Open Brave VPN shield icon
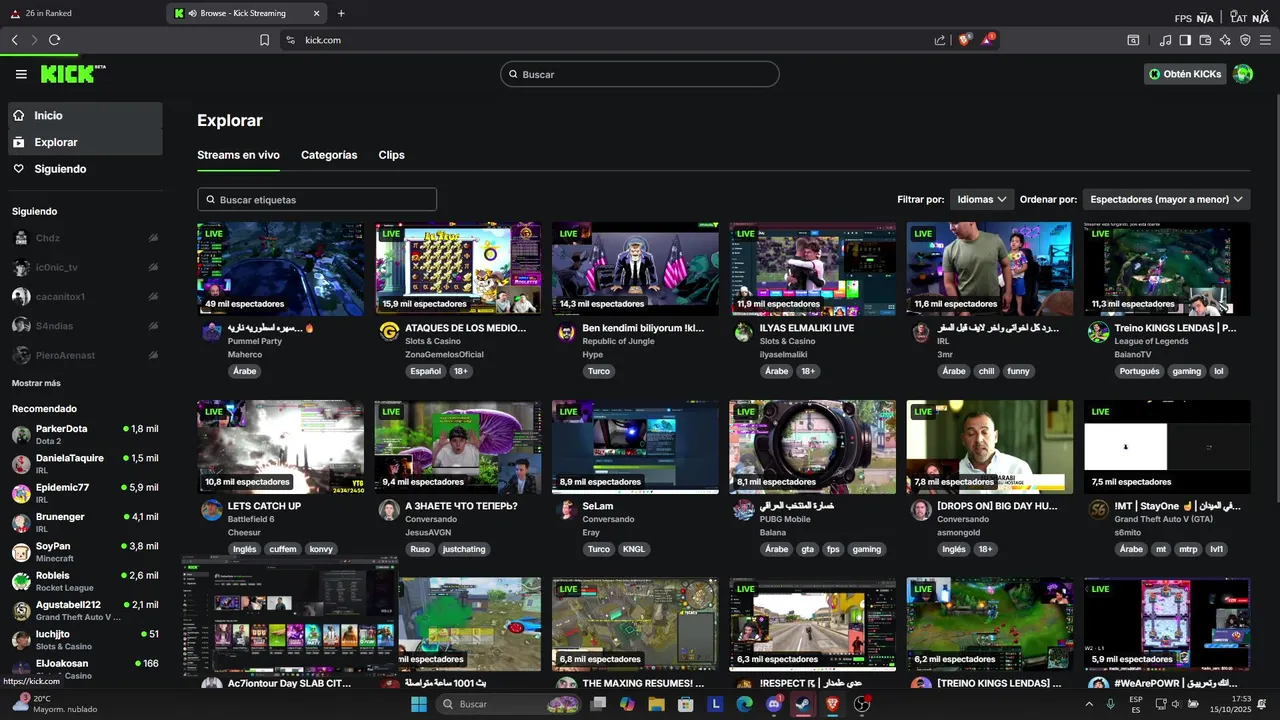Image resolution: width=1280 pixels, height=720 pixels. (1245, 40)
